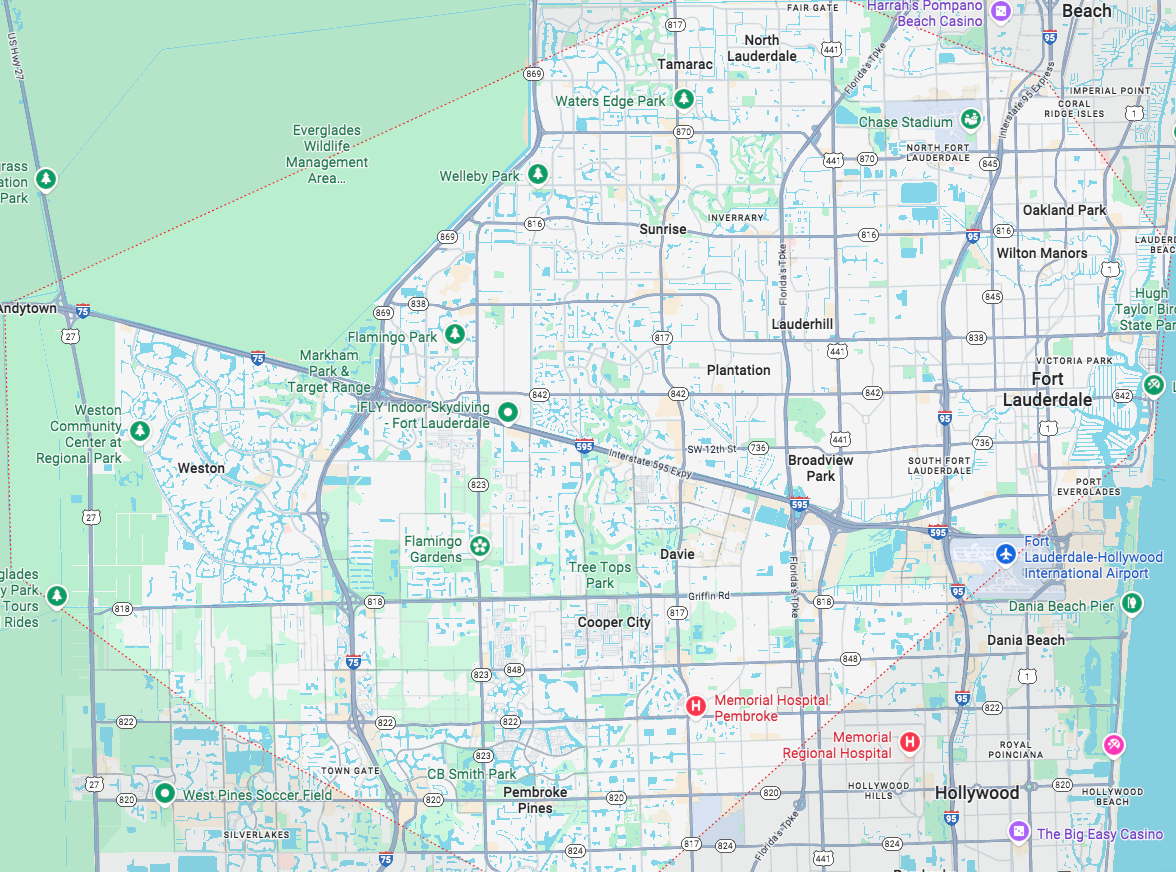Click the Inverrary neighborhood label

tap(736, 217)
